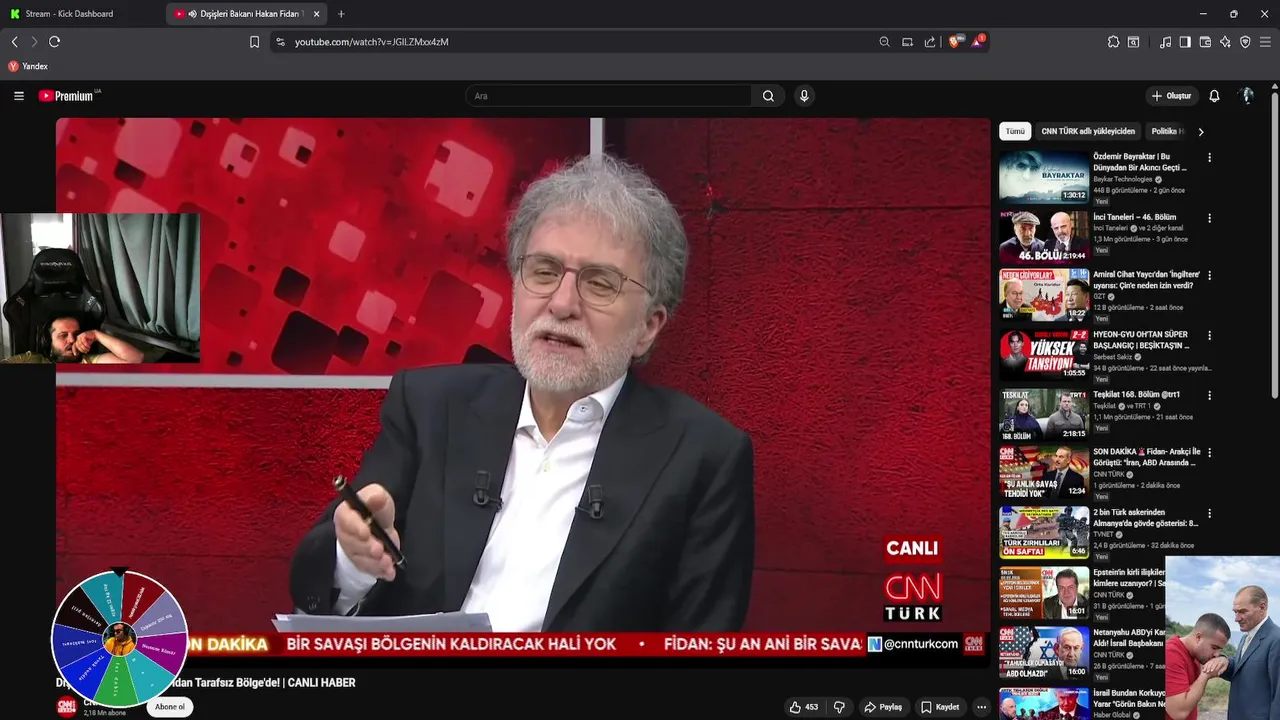
Task: Open the browser extensions puzzle icon
Action: coord(1113,42)
